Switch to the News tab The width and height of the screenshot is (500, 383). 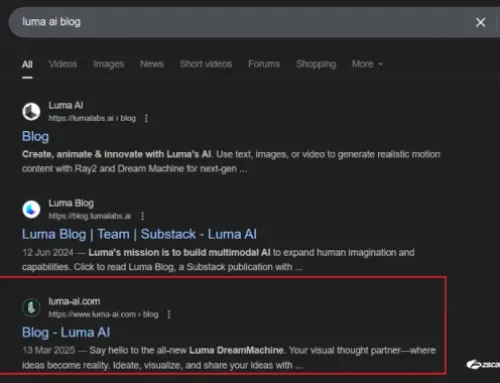(x=152, y=64)
